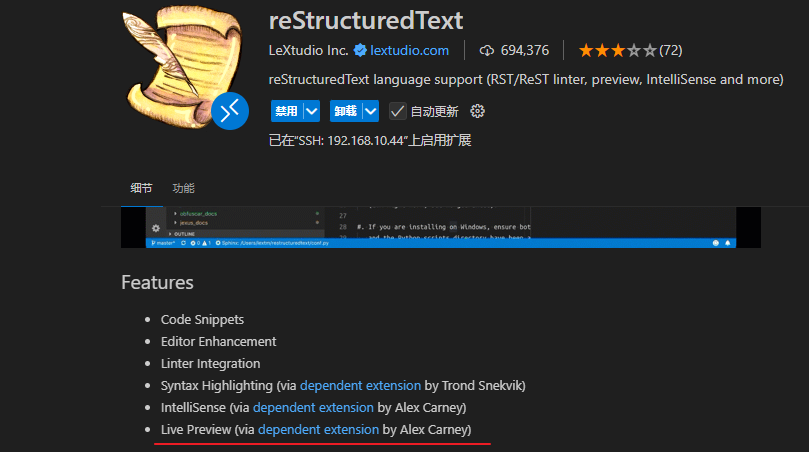Open the extension settings gear
Screen dimensions: 809x452
[477, 111]
